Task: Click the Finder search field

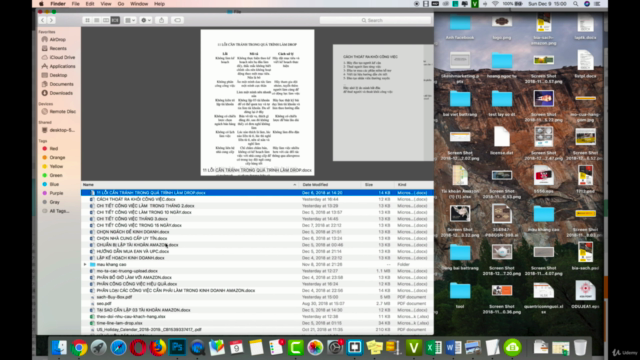Action: tap(375, 20)
